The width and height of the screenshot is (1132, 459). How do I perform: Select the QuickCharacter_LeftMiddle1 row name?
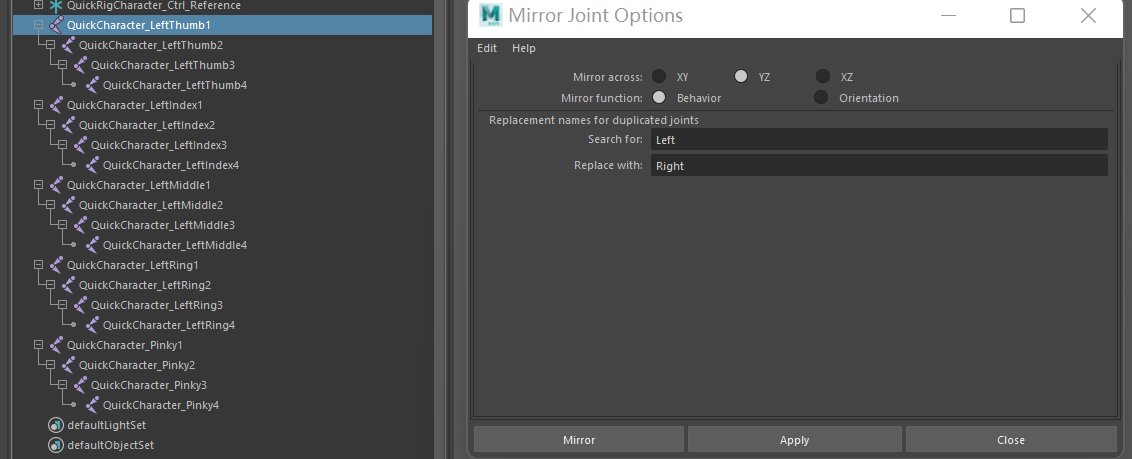click(139, 185)
